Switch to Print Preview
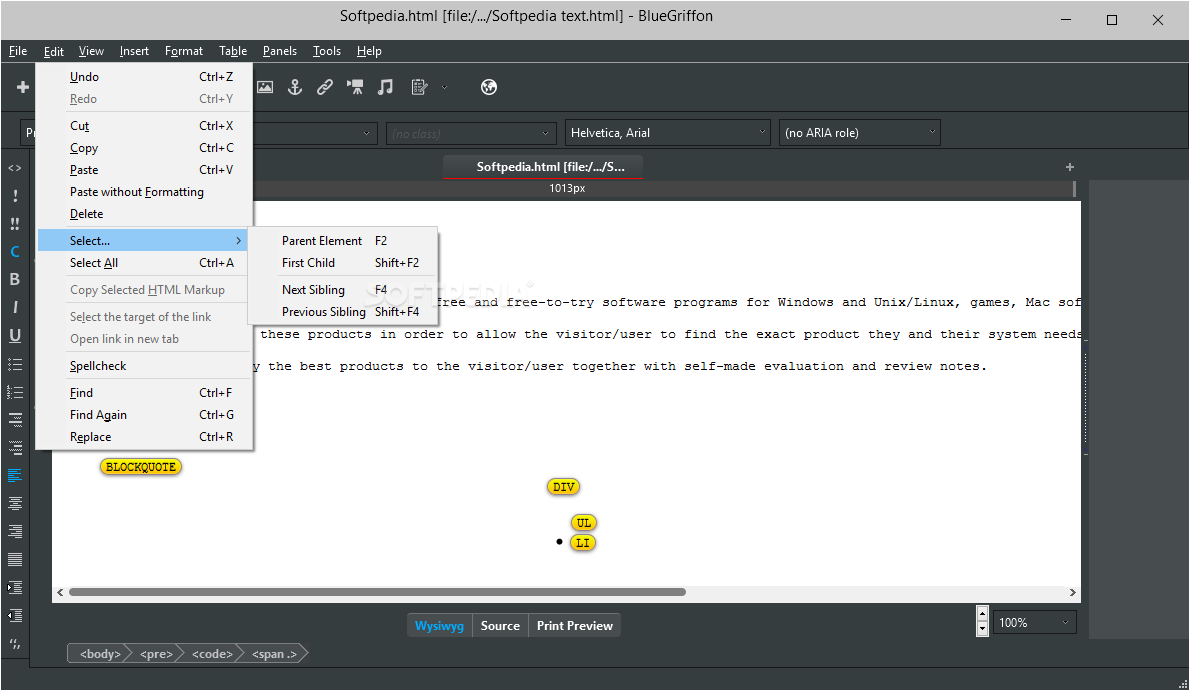Image resolution: width=1190 pixels, height=691 pixels. tap(575, 626)
